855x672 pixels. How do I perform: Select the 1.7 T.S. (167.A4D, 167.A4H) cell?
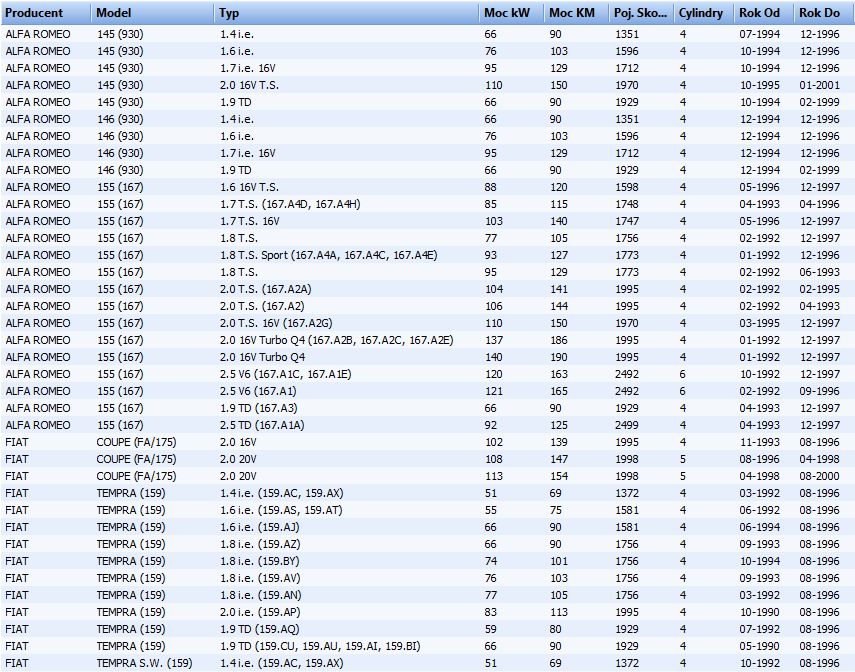click(290, 204)
